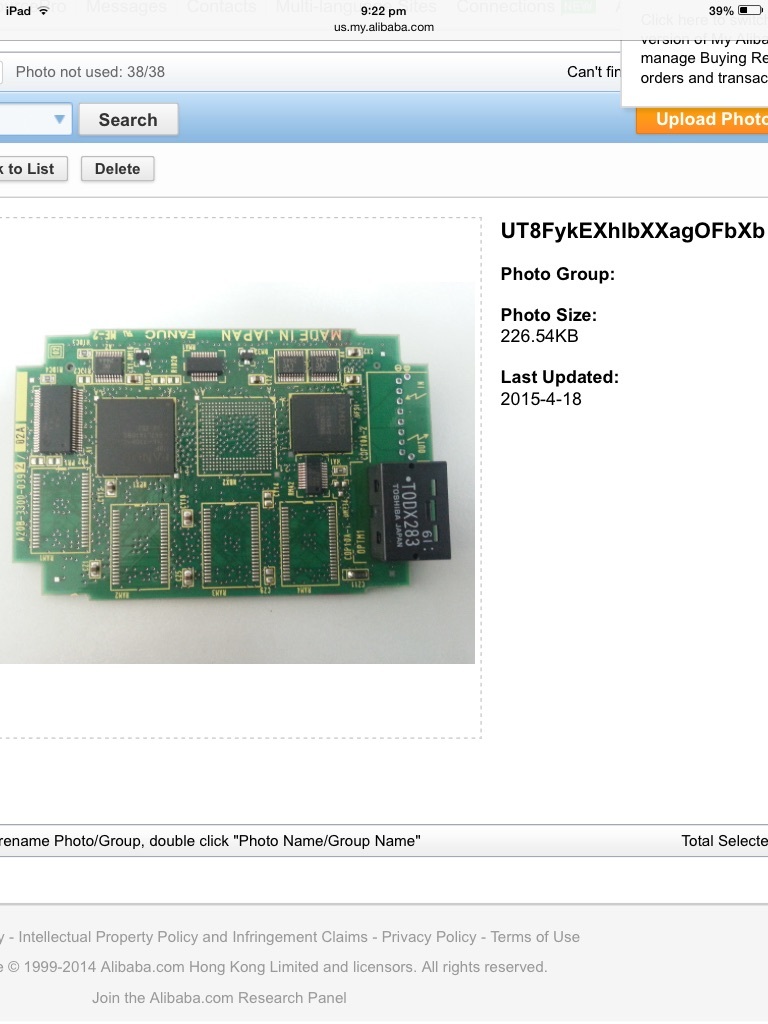Image resolution: width=768 pixels, height=1024 pixels.
Task: Open the circuit board photo preview
Action: coord(237,473)
